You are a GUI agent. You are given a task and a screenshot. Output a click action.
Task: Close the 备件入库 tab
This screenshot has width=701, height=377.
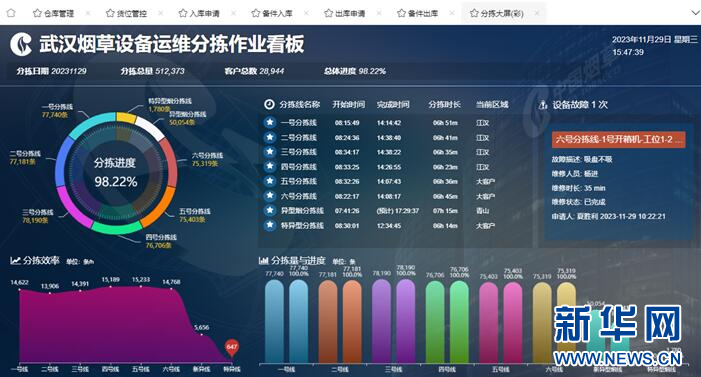tap(306, 13)
